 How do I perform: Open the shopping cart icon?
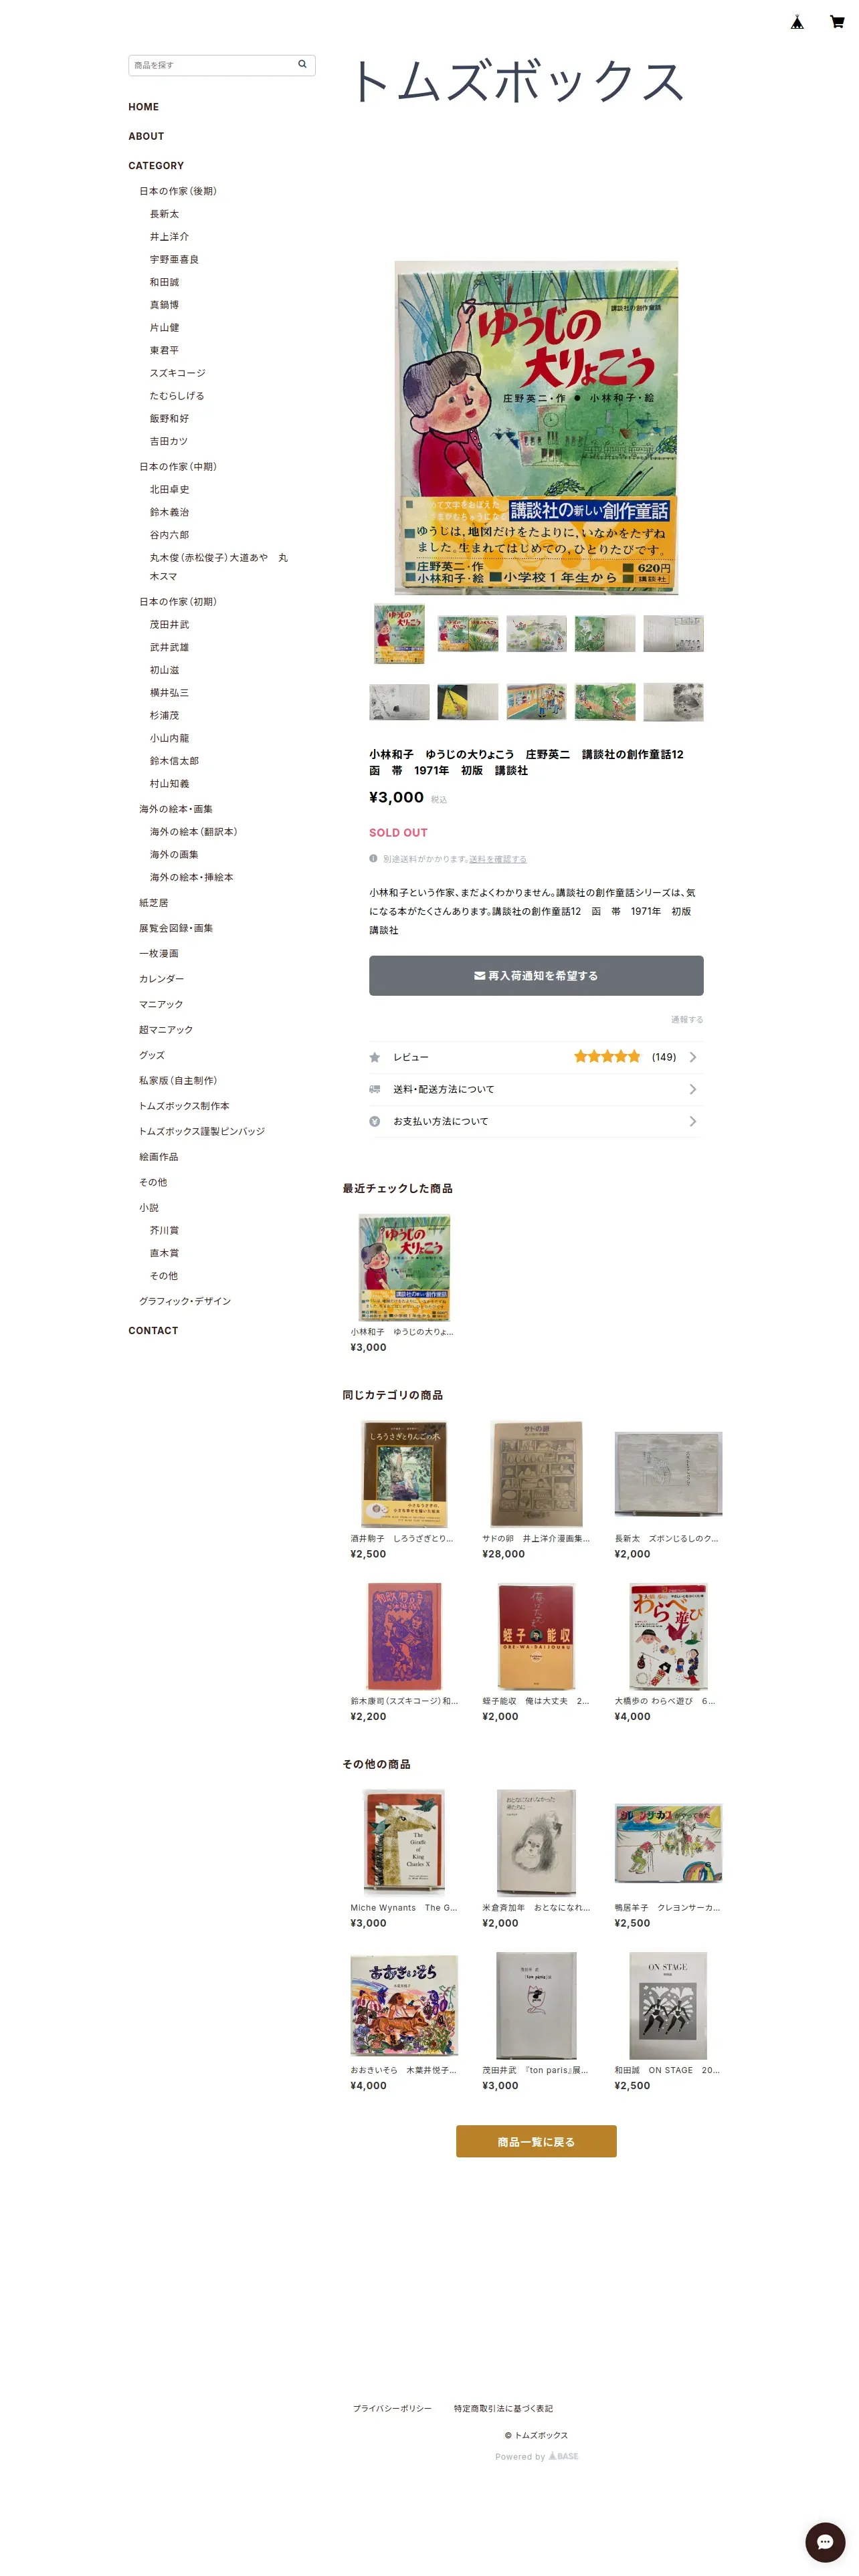point(836,22)
